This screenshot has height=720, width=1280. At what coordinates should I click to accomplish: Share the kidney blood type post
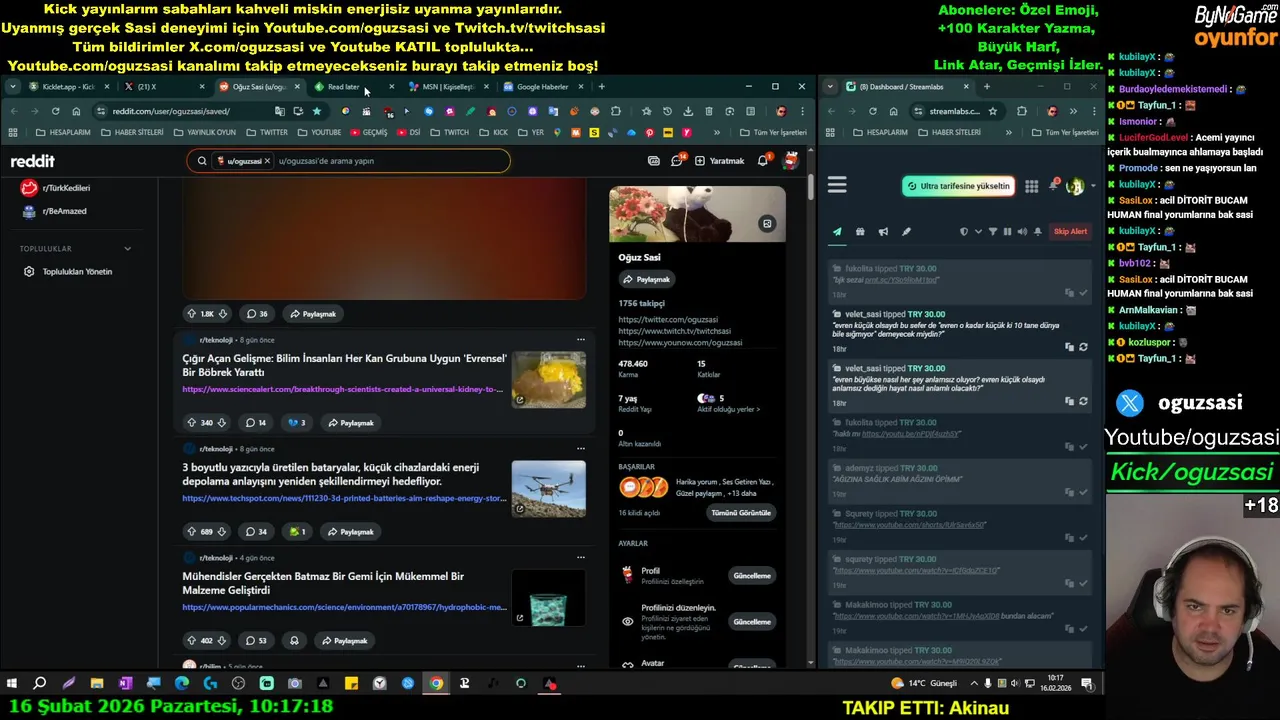[351, 423]
